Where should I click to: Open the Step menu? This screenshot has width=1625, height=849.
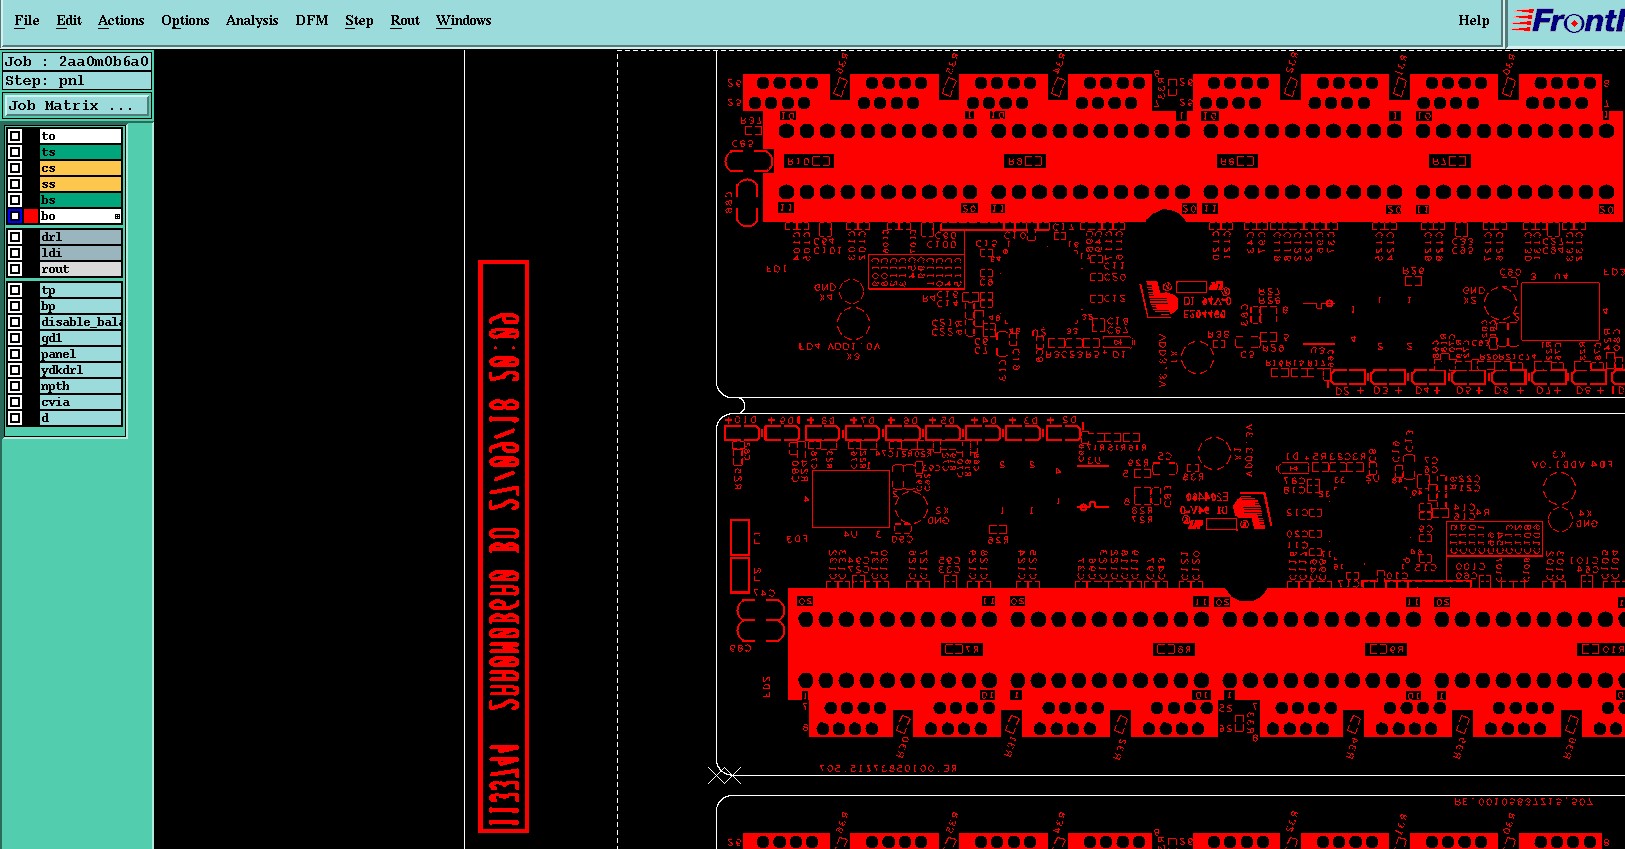[359, 20]
